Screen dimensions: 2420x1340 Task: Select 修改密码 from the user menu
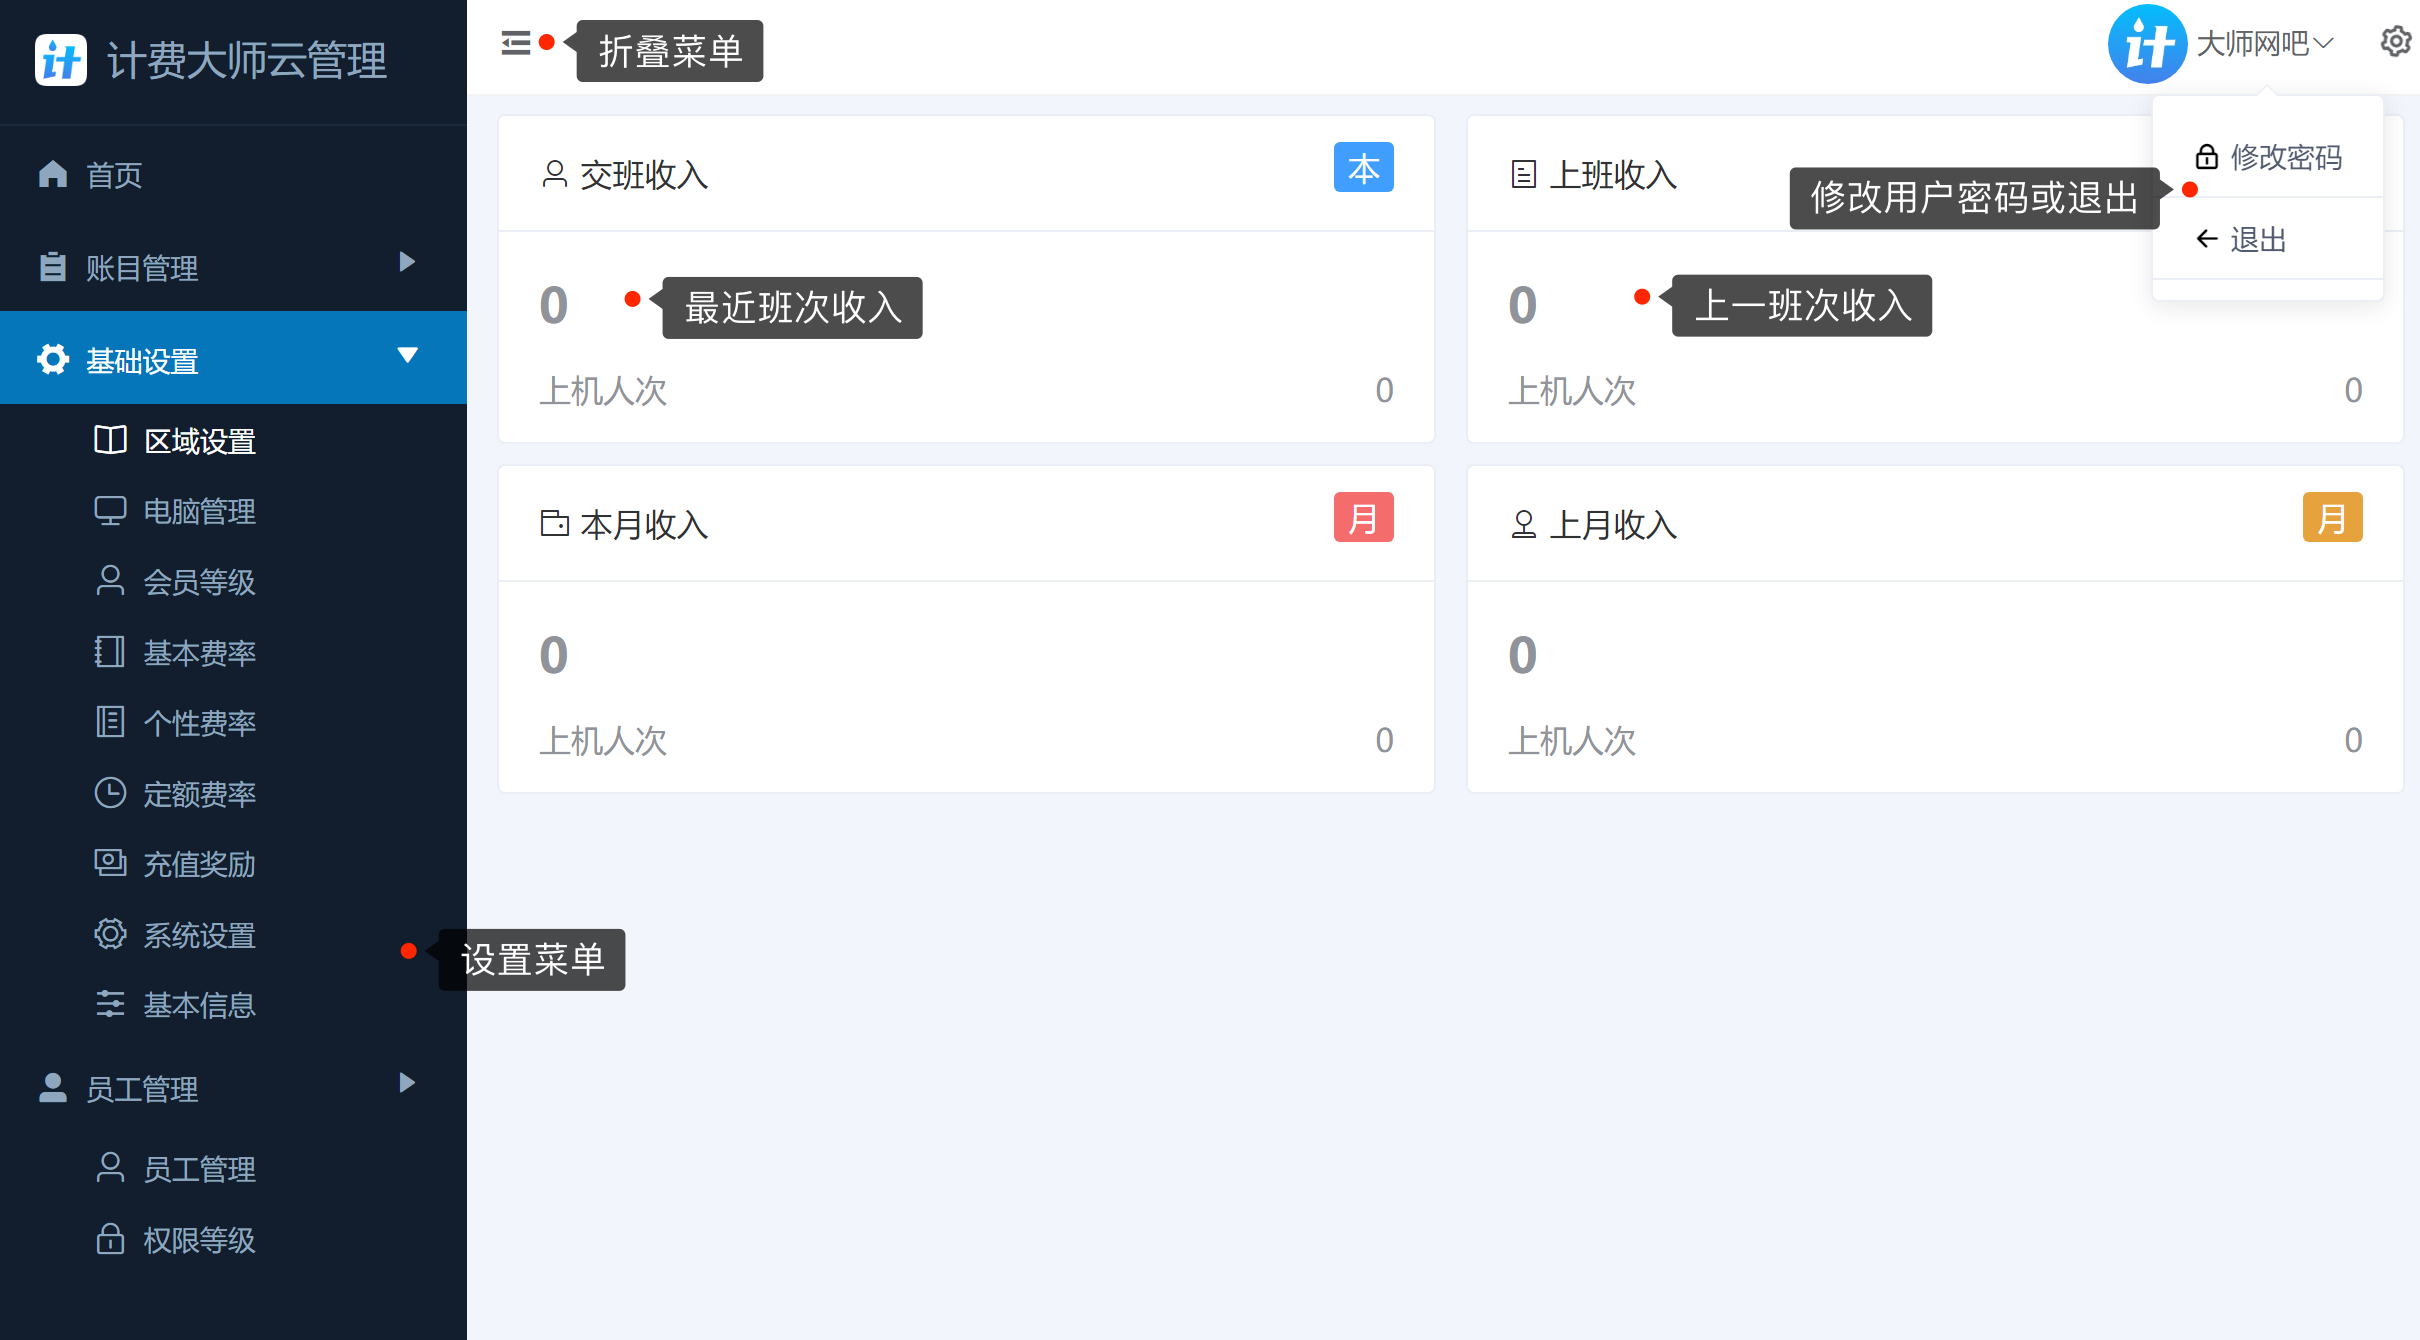(x=2268, y=157)
